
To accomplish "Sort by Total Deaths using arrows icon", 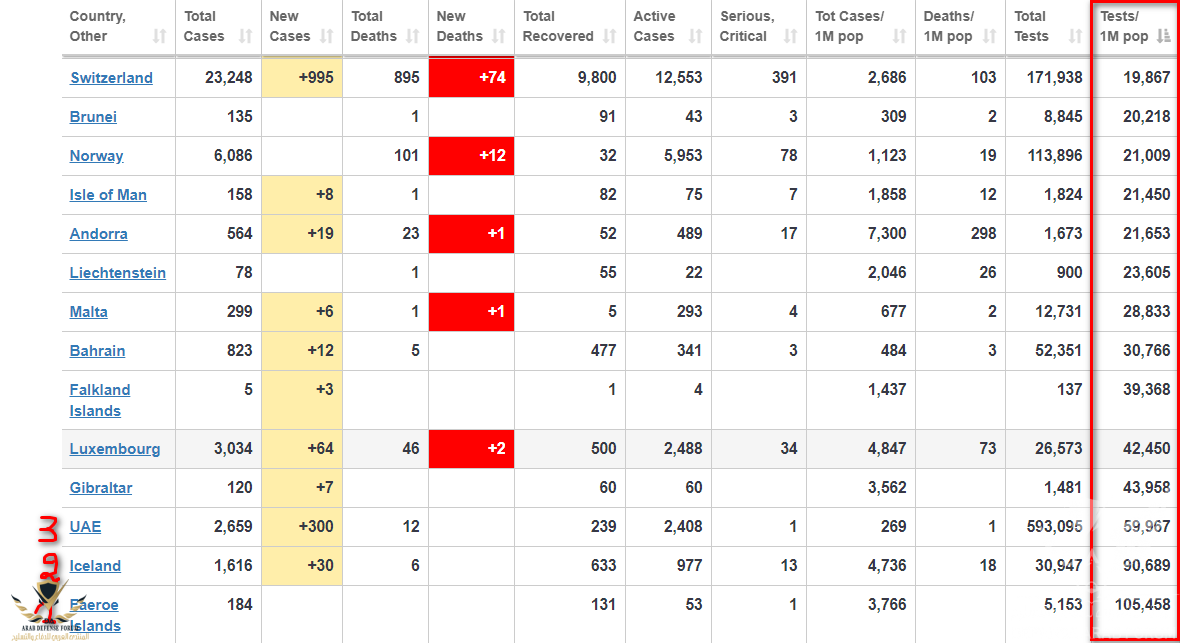I will (x=413, y=36).
